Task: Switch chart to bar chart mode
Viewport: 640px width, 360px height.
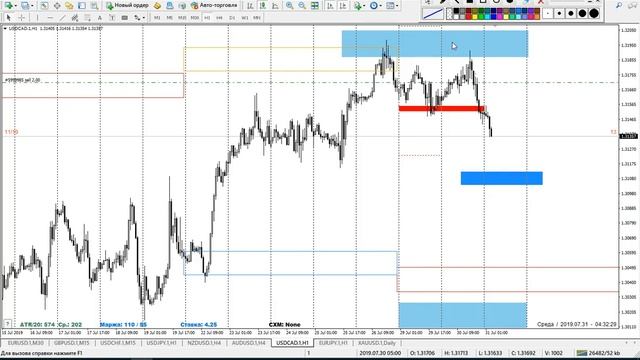Action: pos(250,6)
